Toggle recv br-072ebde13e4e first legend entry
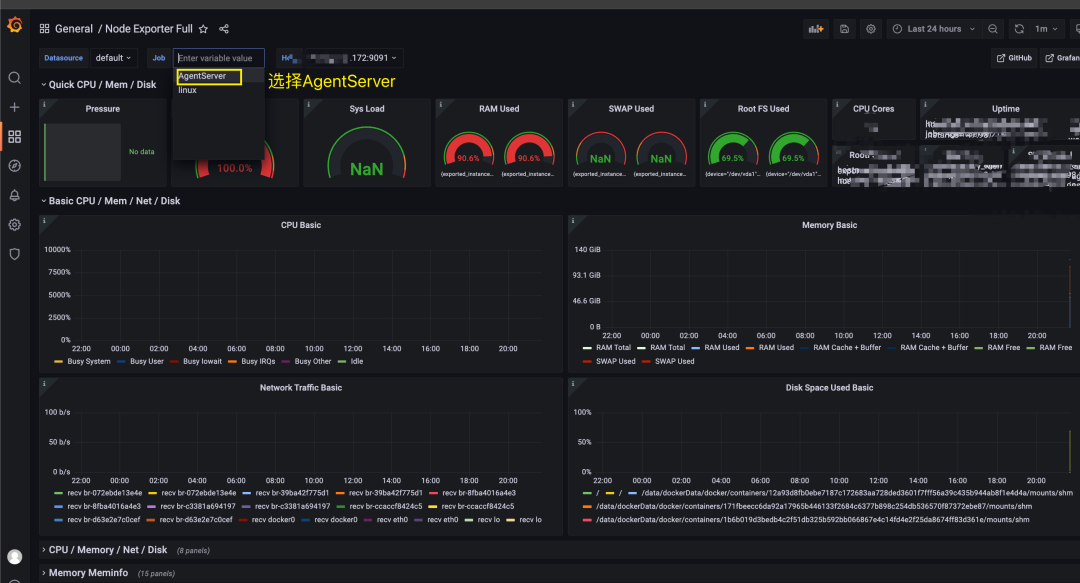The width and height of the screenshot is (1080, 583). pos(105,493)
